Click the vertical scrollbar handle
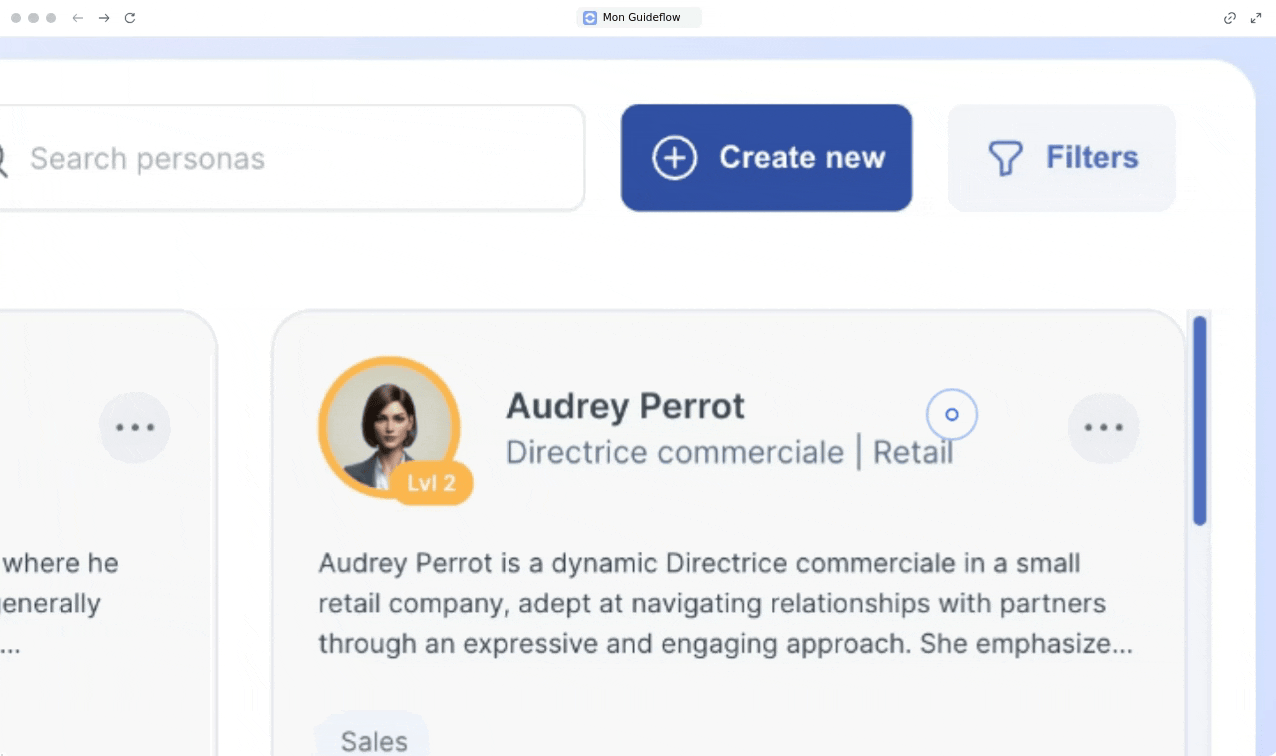Screen dimensions: 1276x756 point(1199,420)
